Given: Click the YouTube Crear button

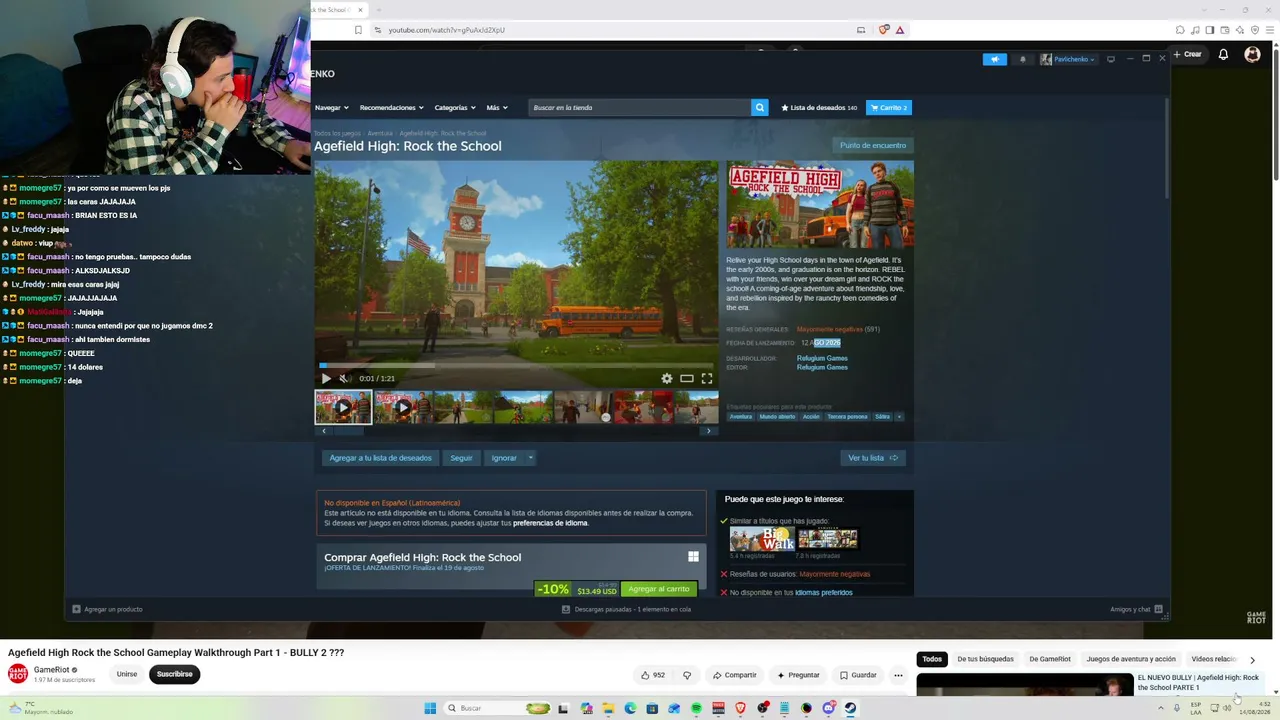Looking at the screenshot, I should [1187, 54].
